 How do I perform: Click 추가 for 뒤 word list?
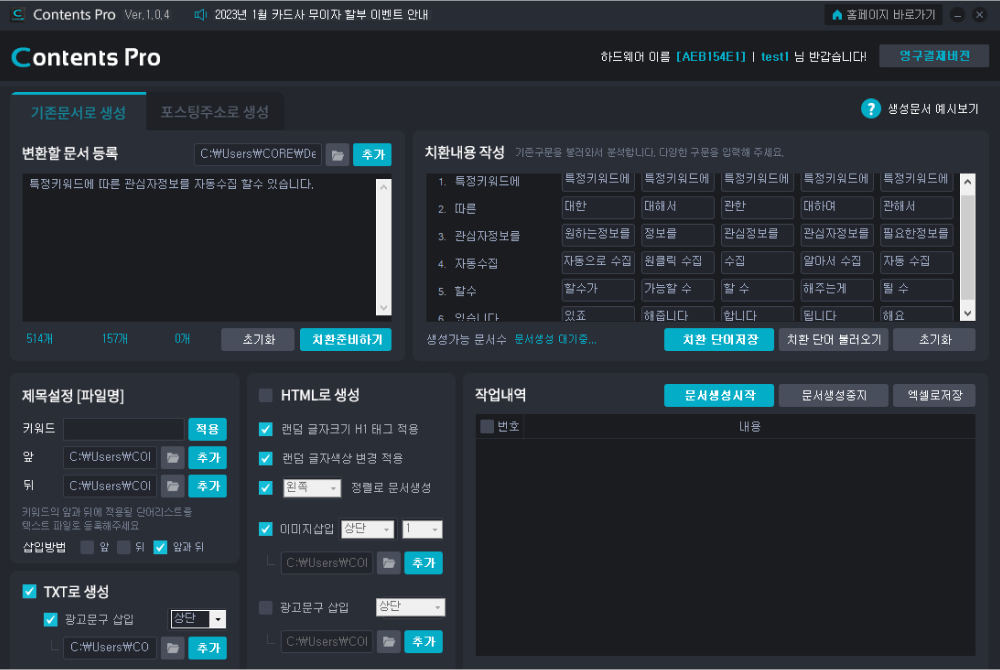[x=207, y=486]
